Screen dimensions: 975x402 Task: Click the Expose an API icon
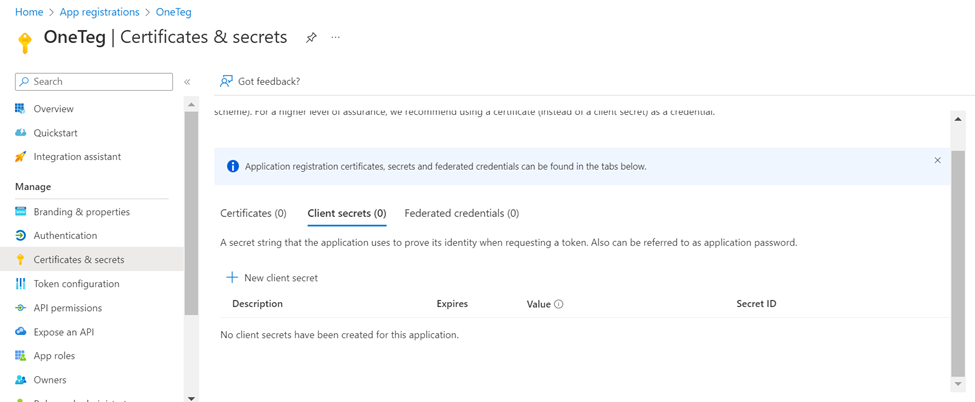click(20, 332)
